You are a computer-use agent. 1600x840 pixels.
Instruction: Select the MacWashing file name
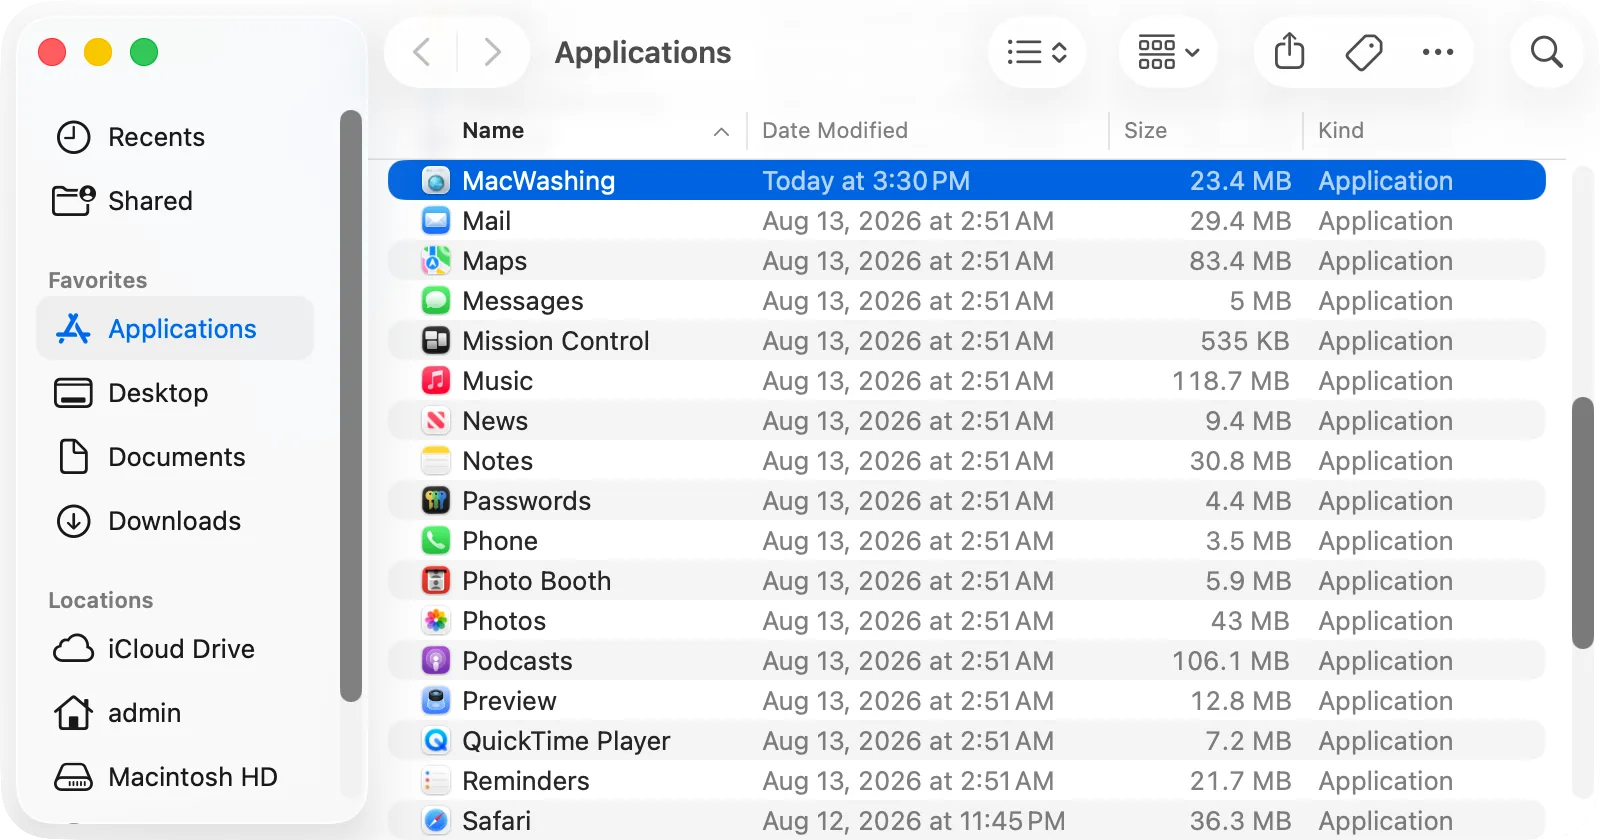[x=539, y=181]
